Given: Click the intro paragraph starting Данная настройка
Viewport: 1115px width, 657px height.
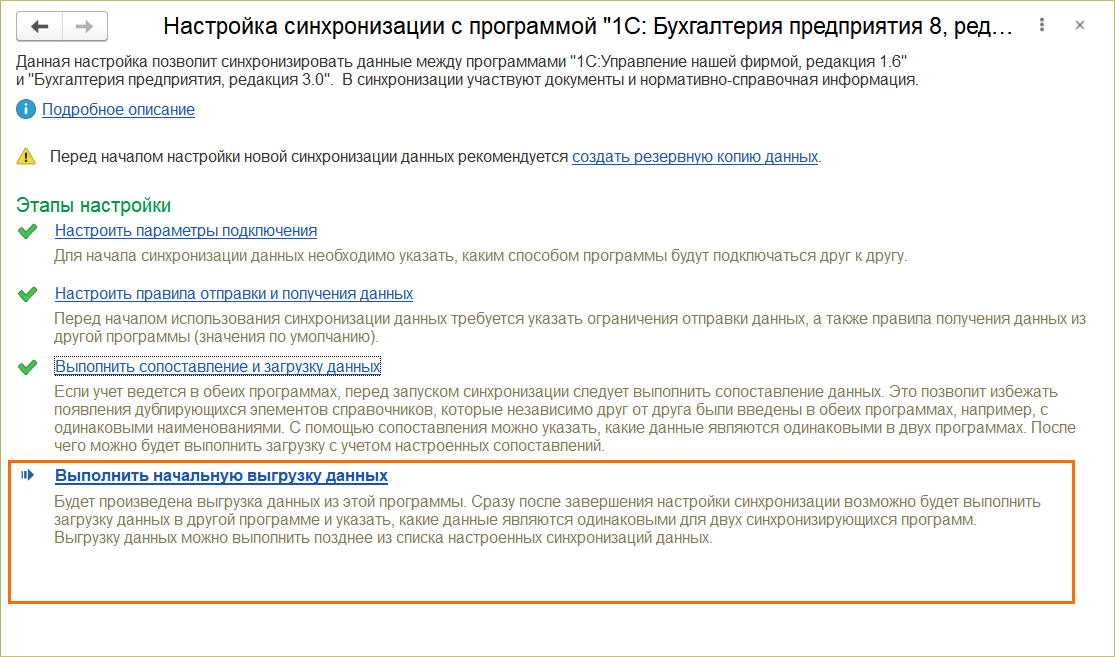Looking at the screenshot, I should (460, 71).
